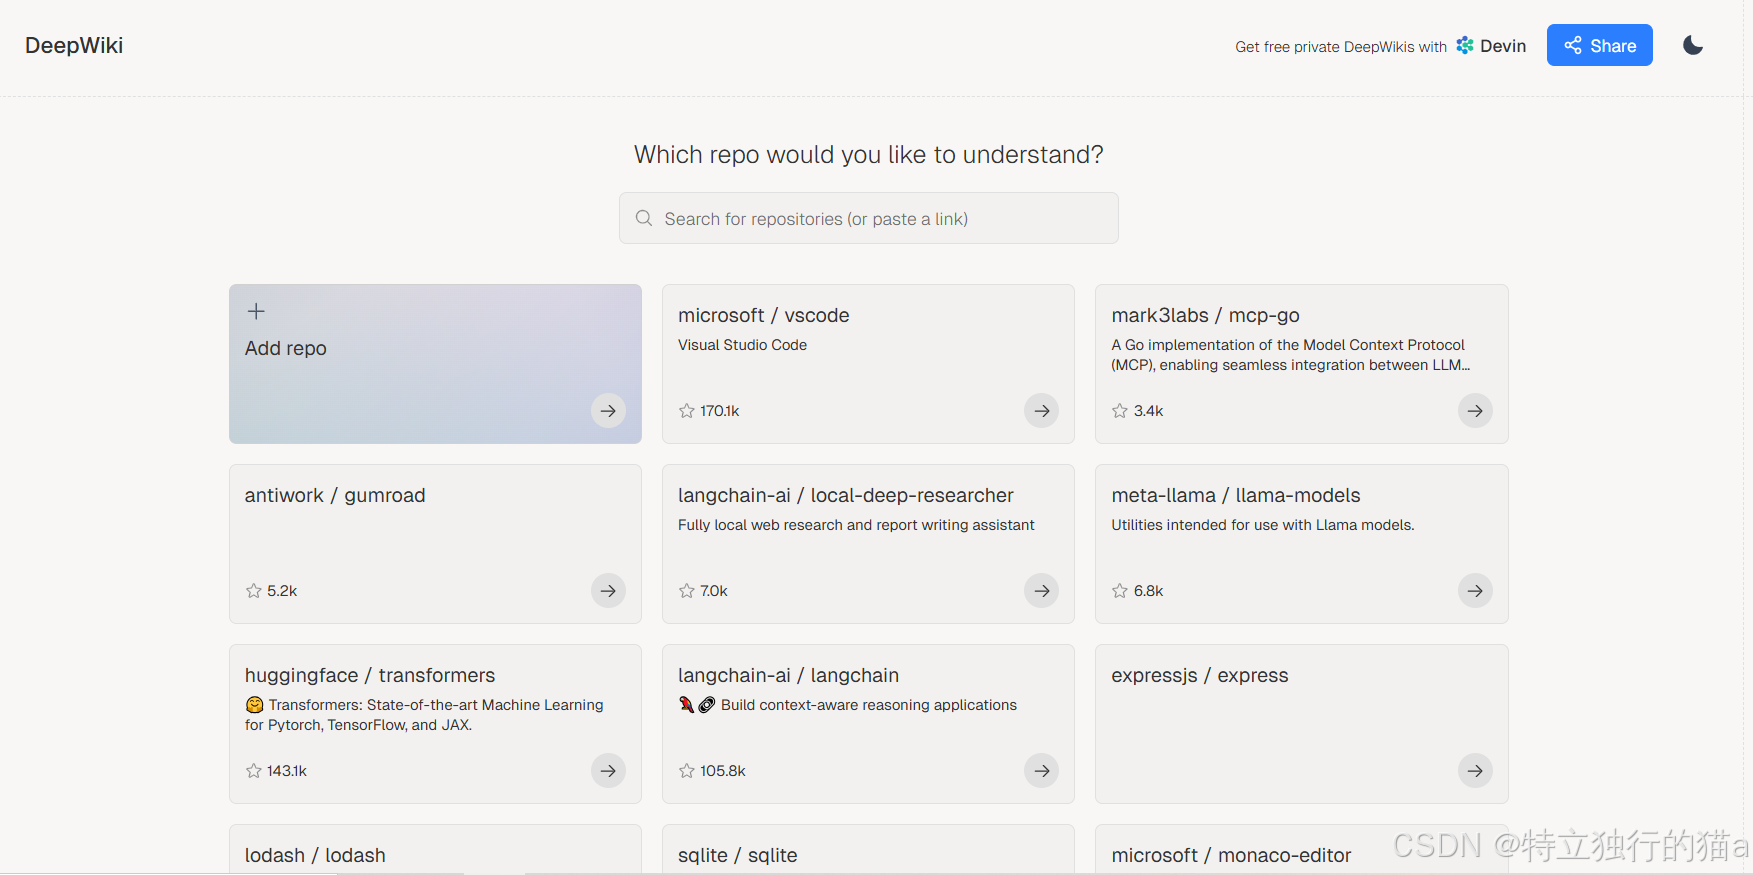1753x875 pixels.
Task: Click the arrow on langchain-ai / langchain card
Action: coord(1041,771)
